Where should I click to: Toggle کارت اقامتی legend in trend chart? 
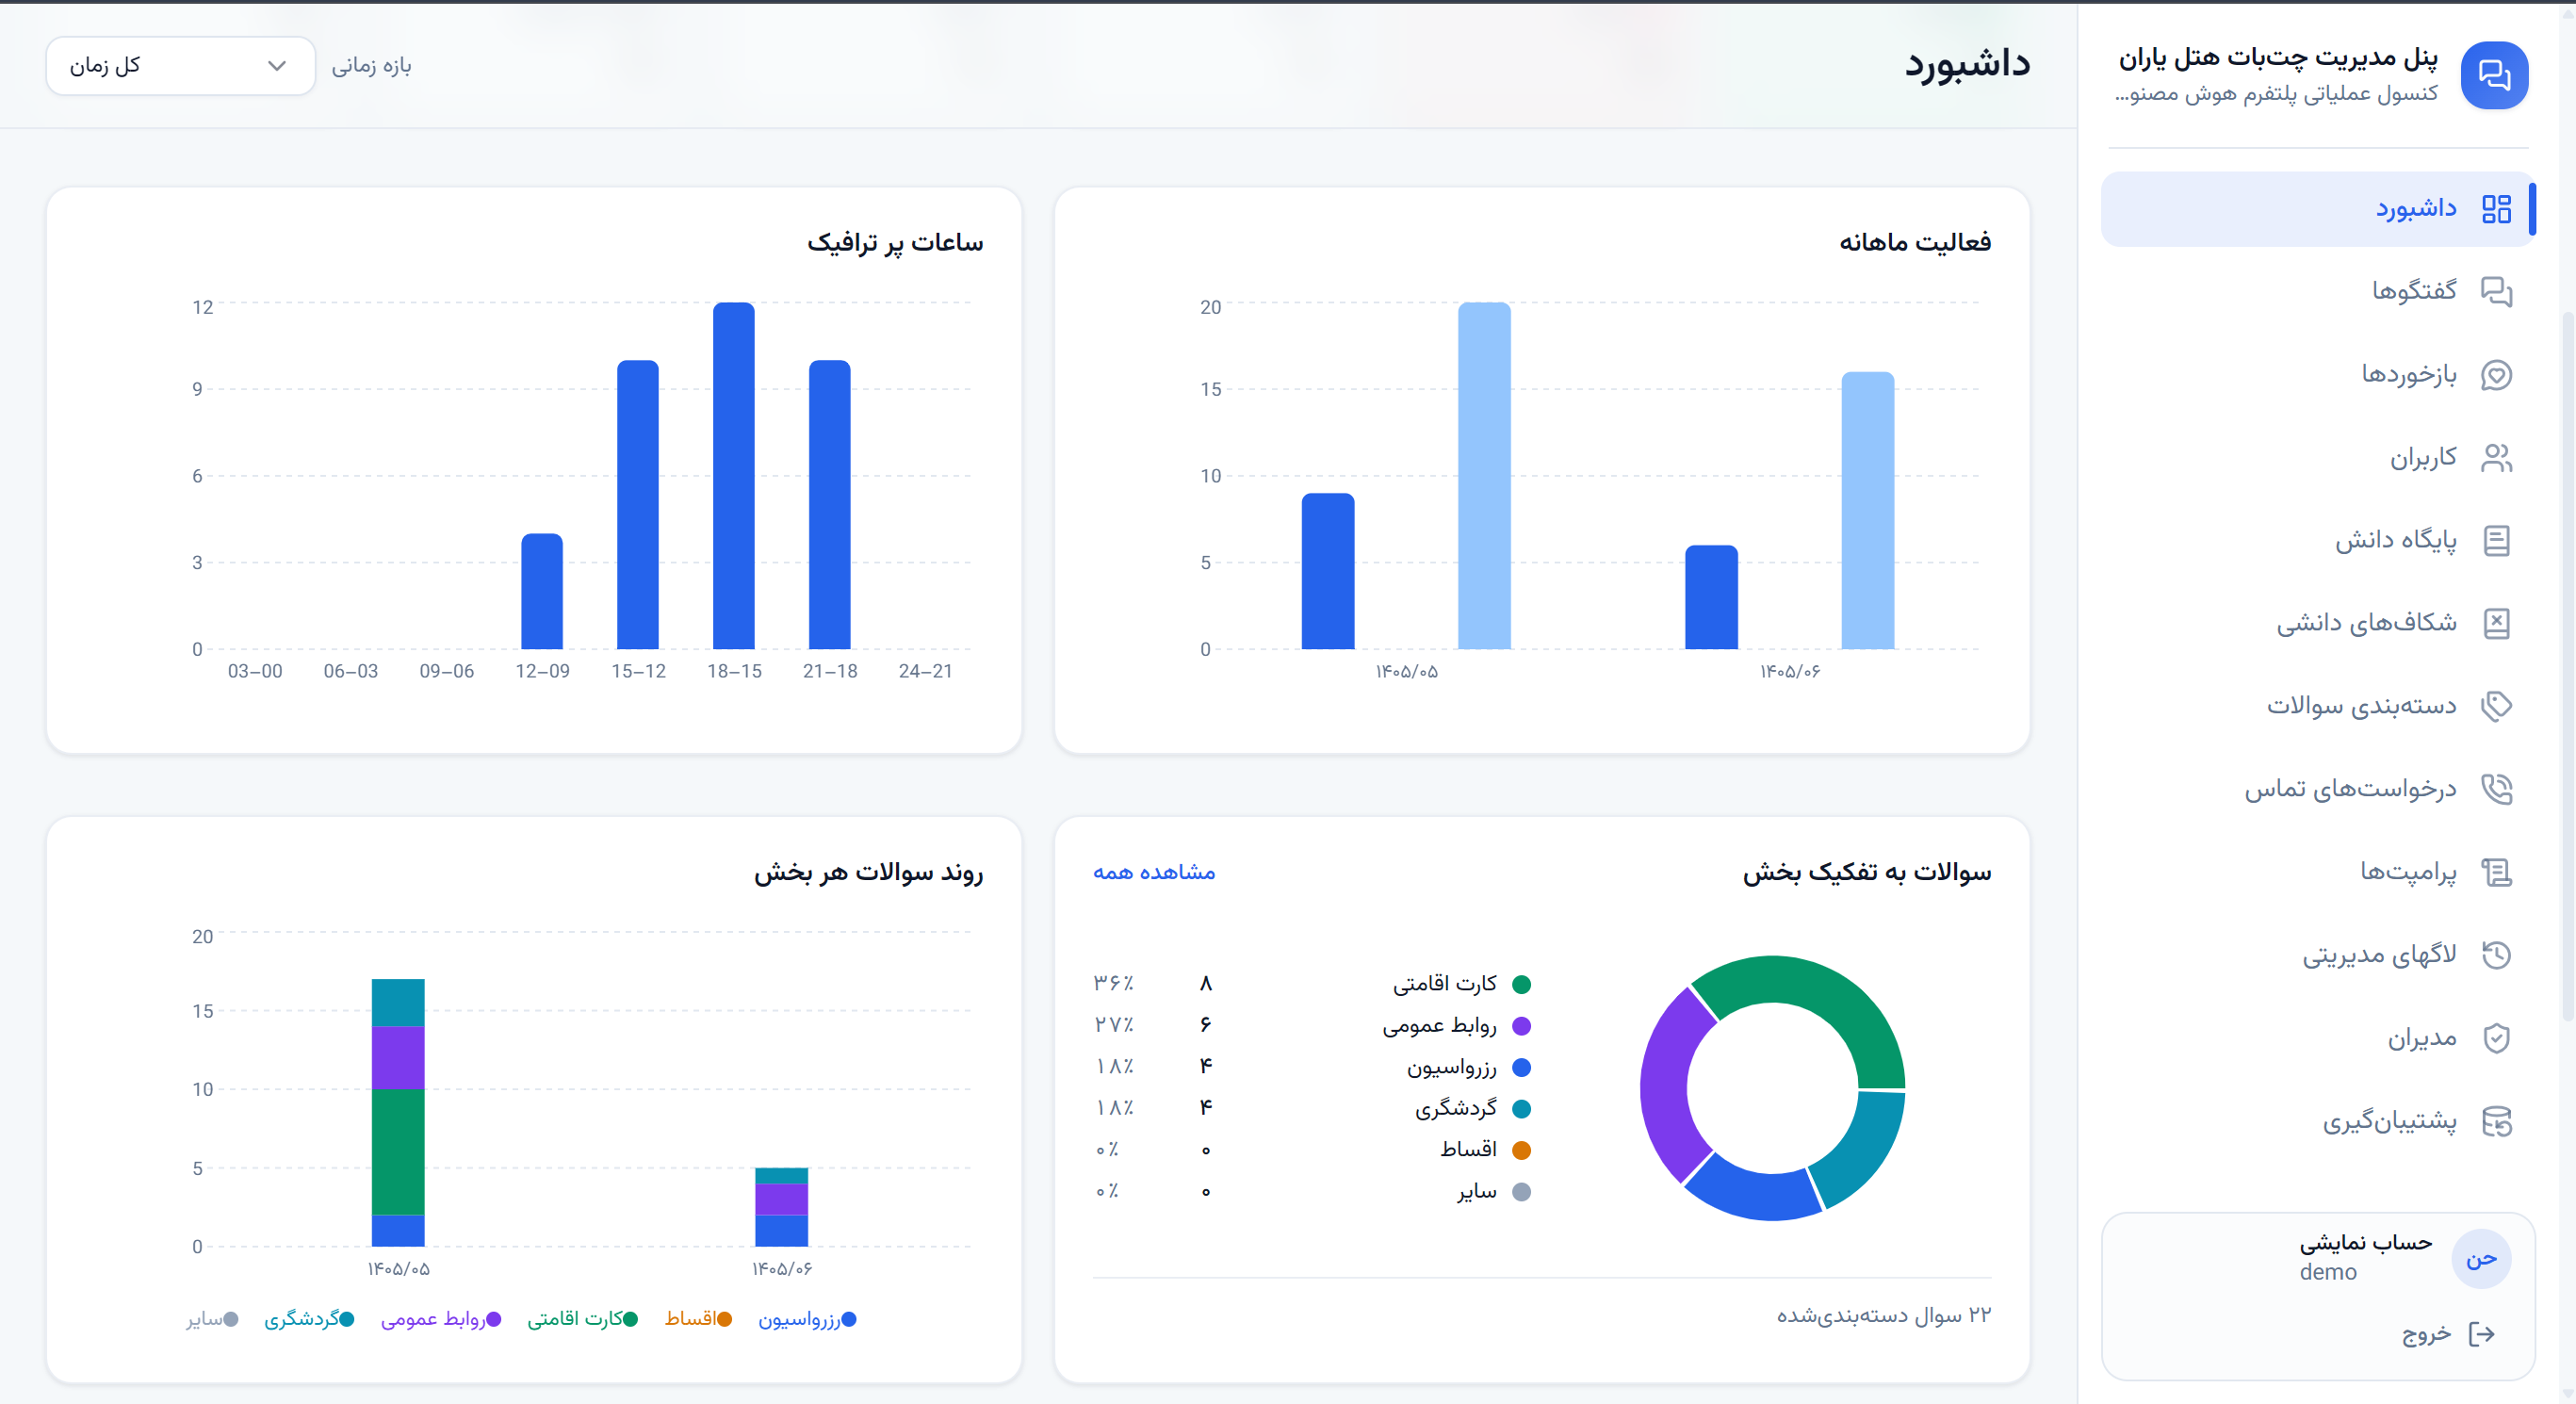583,1319
